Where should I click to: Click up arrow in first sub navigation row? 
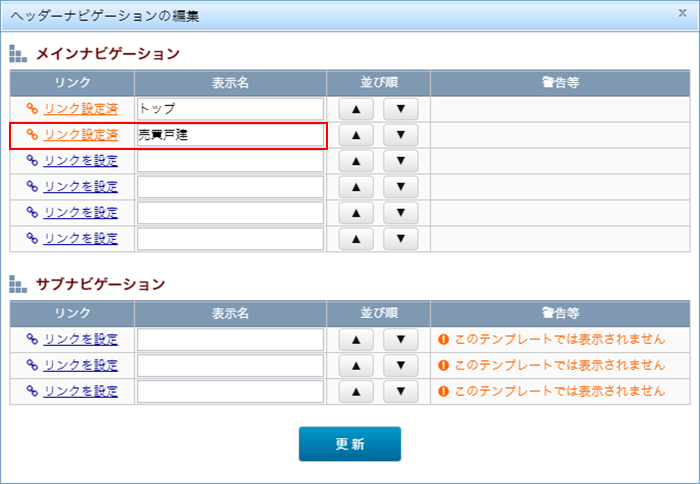pyautogui.click(x=356, y=340)
